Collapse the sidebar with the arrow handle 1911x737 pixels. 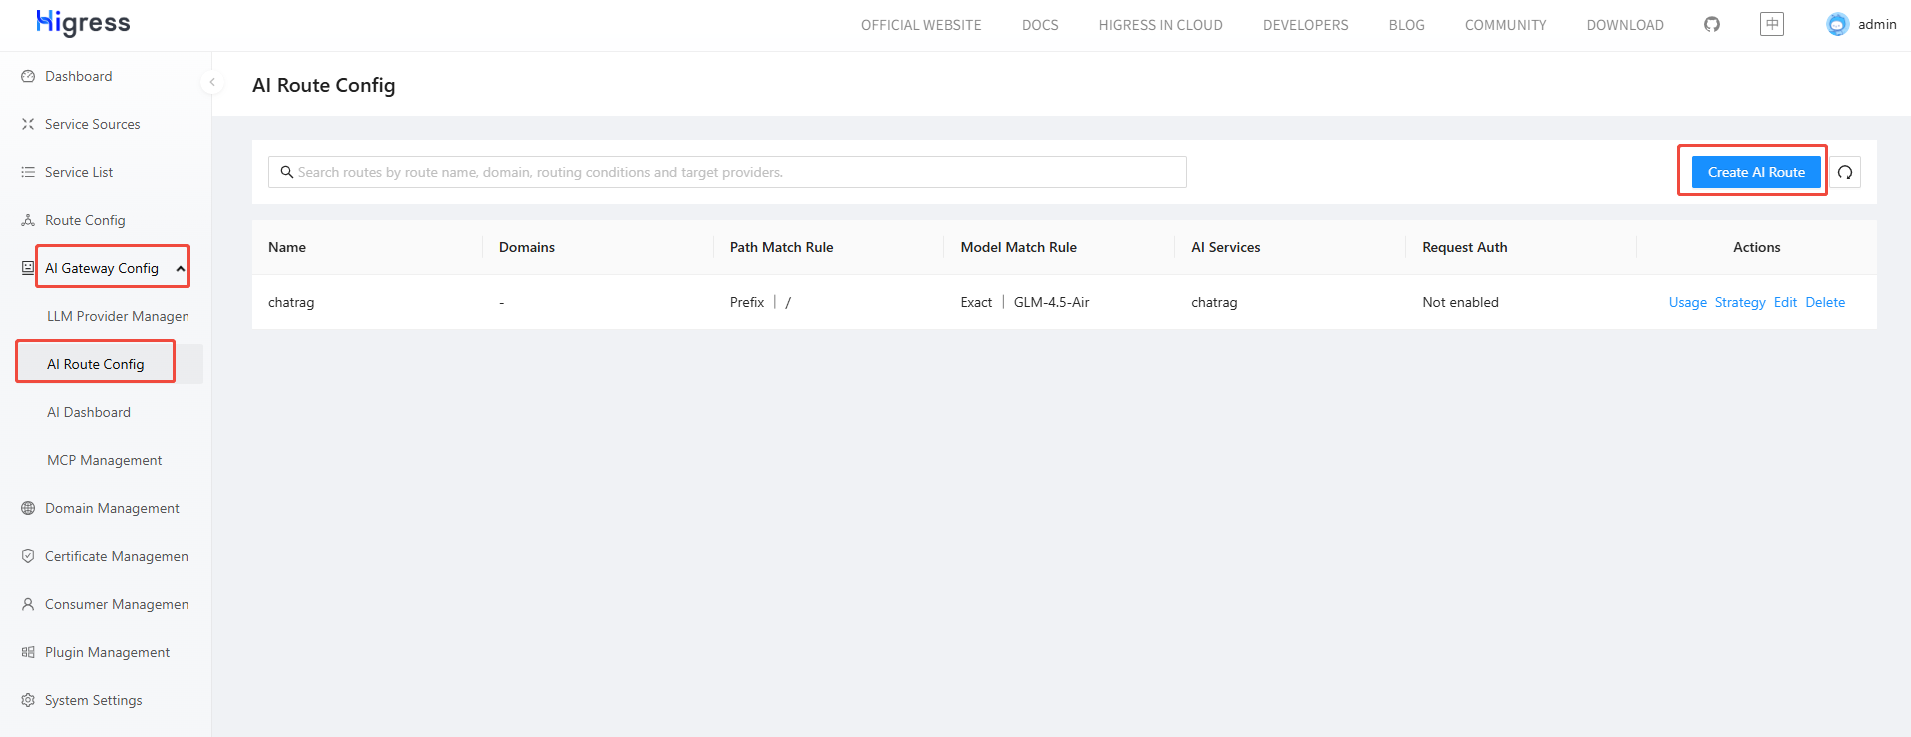(212, 82)
